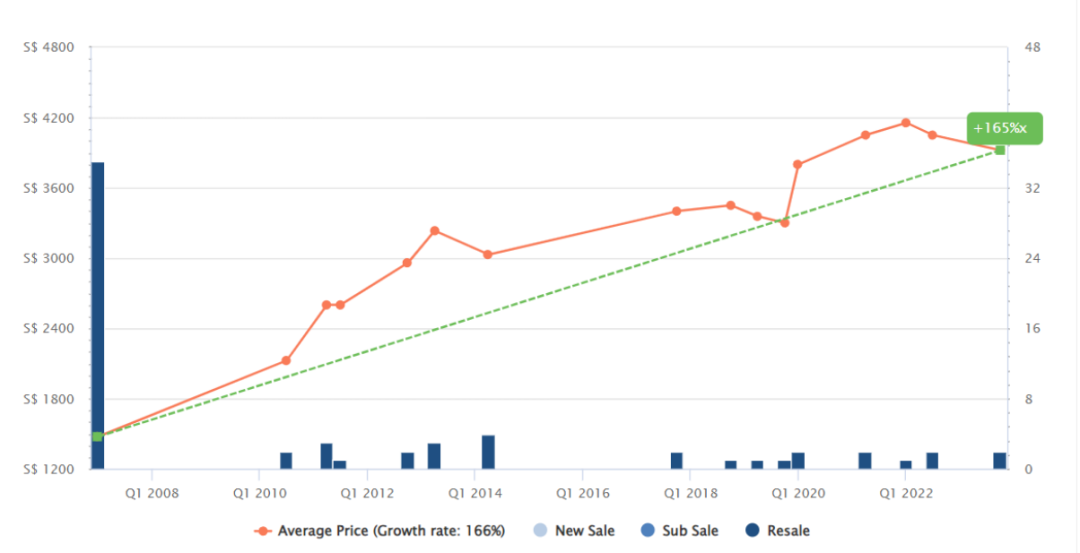Click the Q1 2016 axis label
Screen dimensions: 1080x553
[x=583, y=494]
